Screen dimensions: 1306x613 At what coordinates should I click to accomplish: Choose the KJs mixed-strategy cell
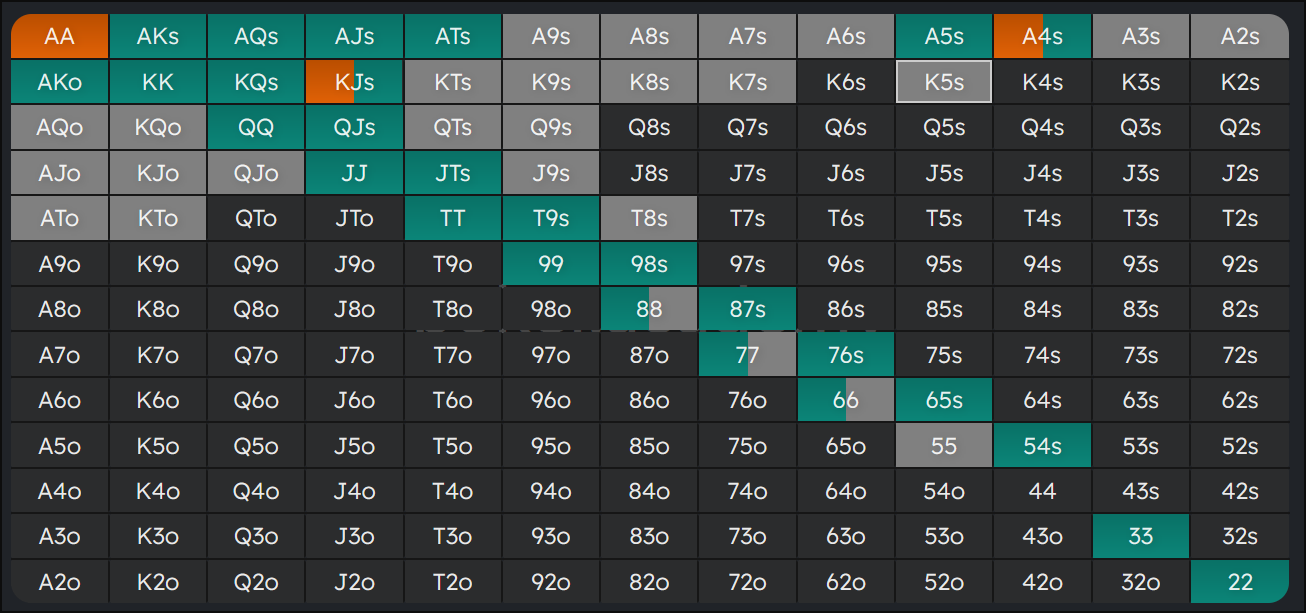(354, 82)
